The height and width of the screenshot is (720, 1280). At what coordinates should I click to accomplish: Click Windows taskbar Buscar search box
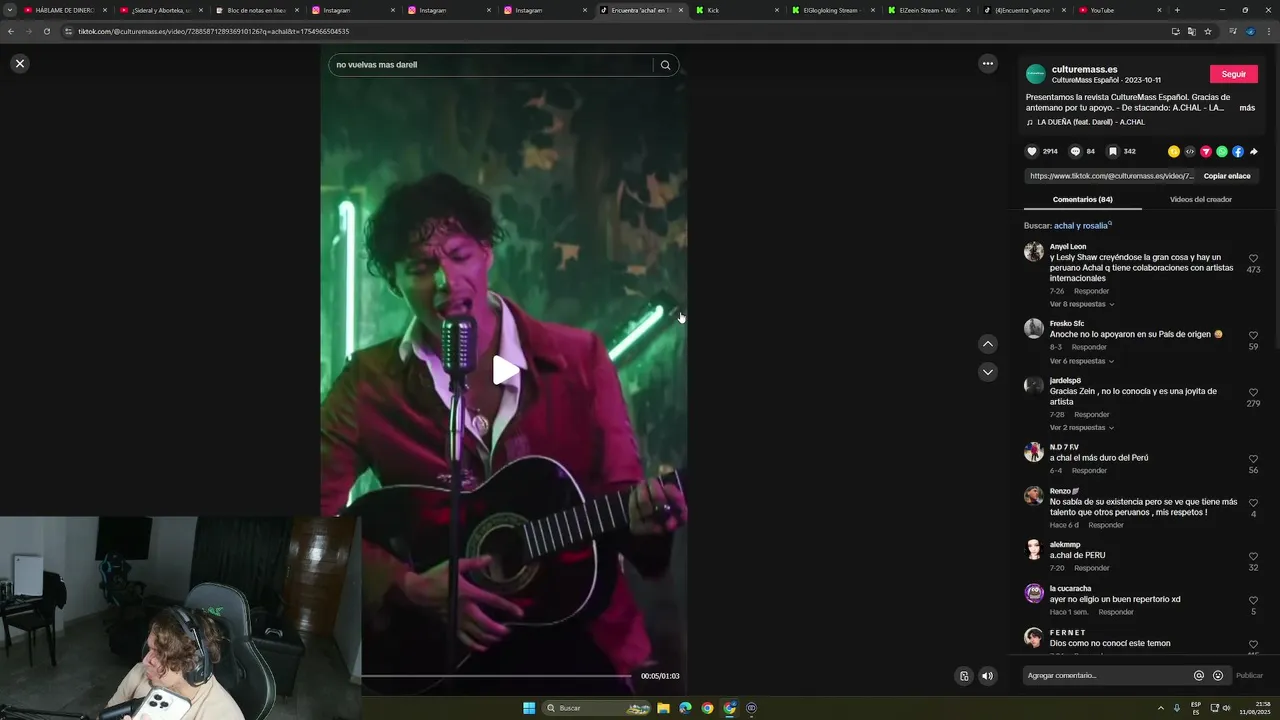coord(597,708)
